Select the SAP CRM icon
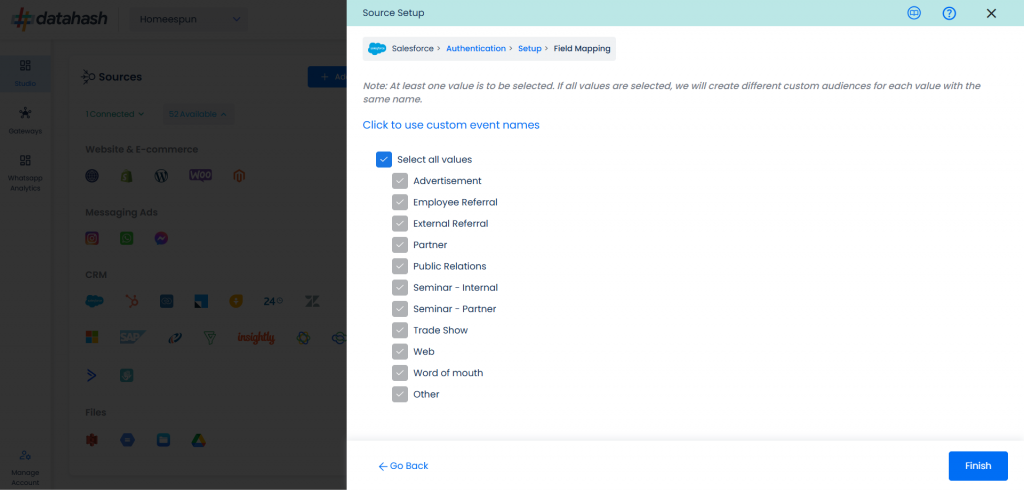1024x493 pixels. point(133,338)
